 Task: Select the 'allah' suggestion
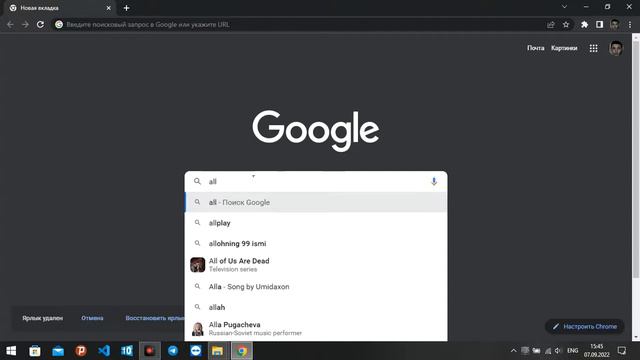coord(316,307)
